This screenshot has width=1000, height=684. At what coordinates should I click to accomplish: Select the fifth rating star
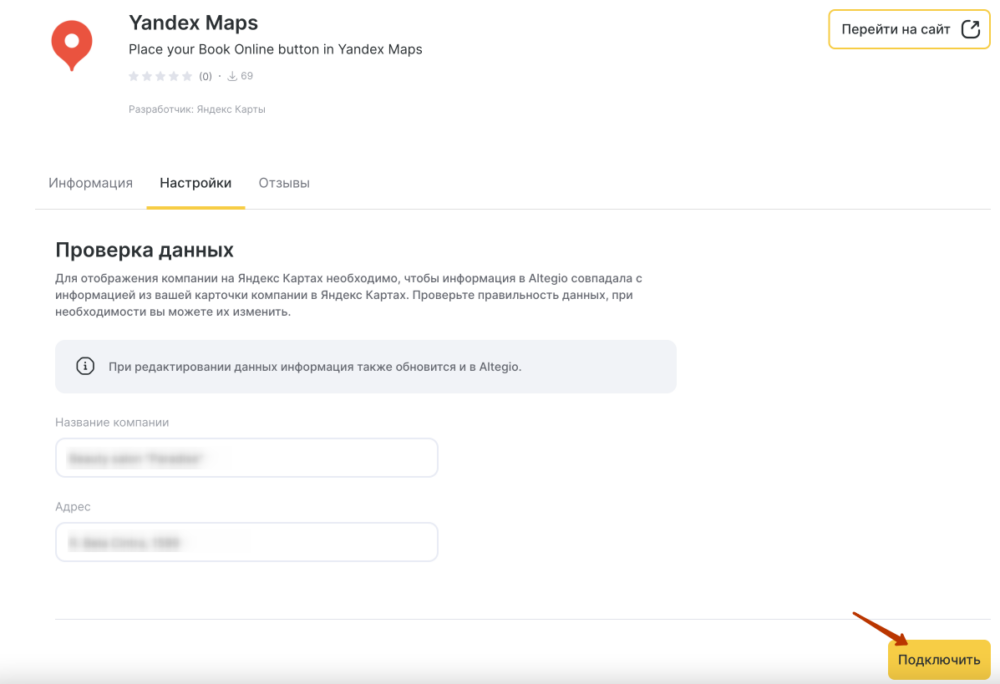click(186, 76)
